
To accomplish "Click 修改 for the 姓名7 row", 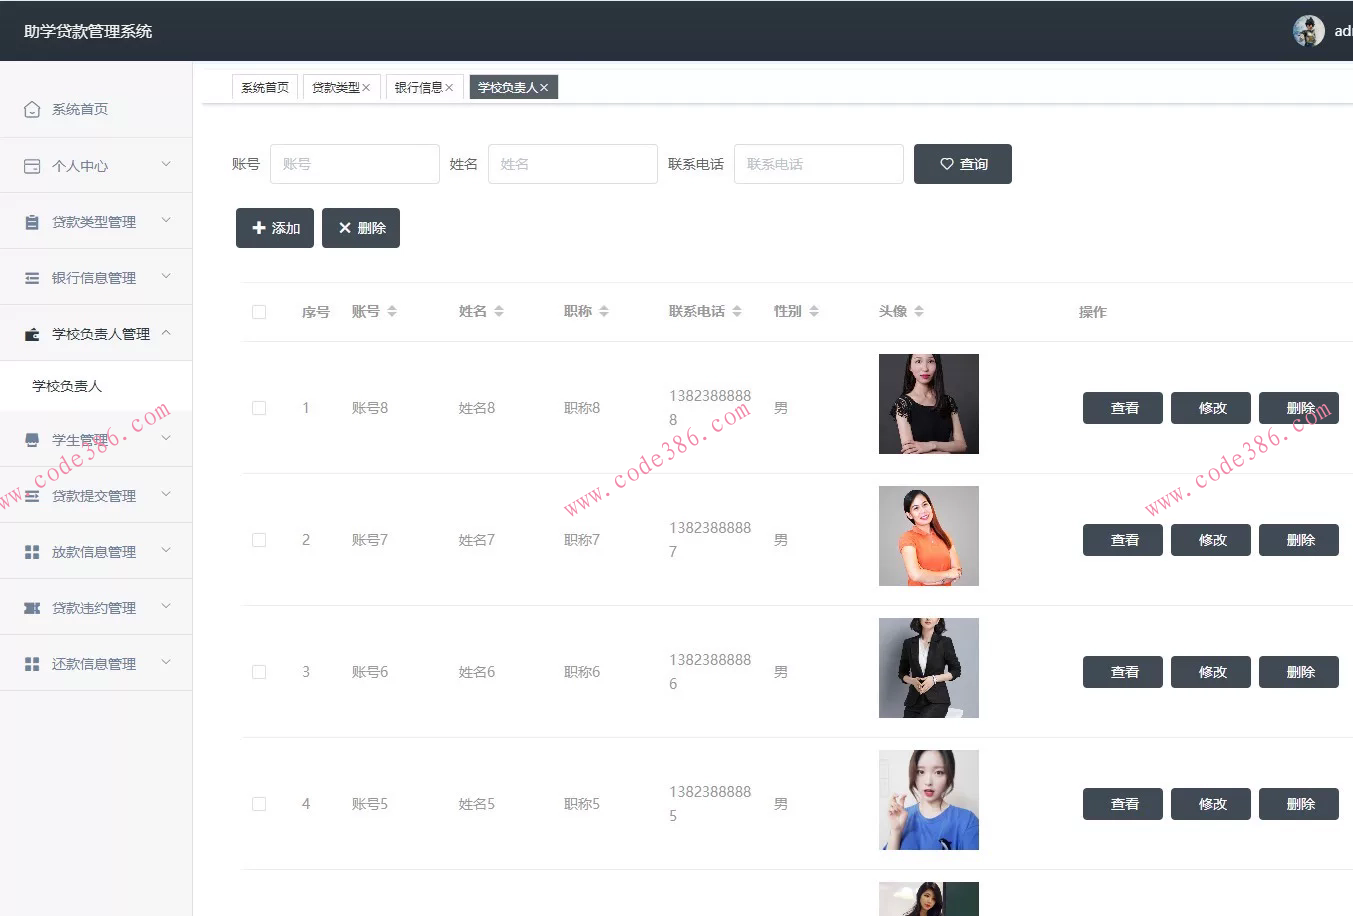I will coord(1210,539).
